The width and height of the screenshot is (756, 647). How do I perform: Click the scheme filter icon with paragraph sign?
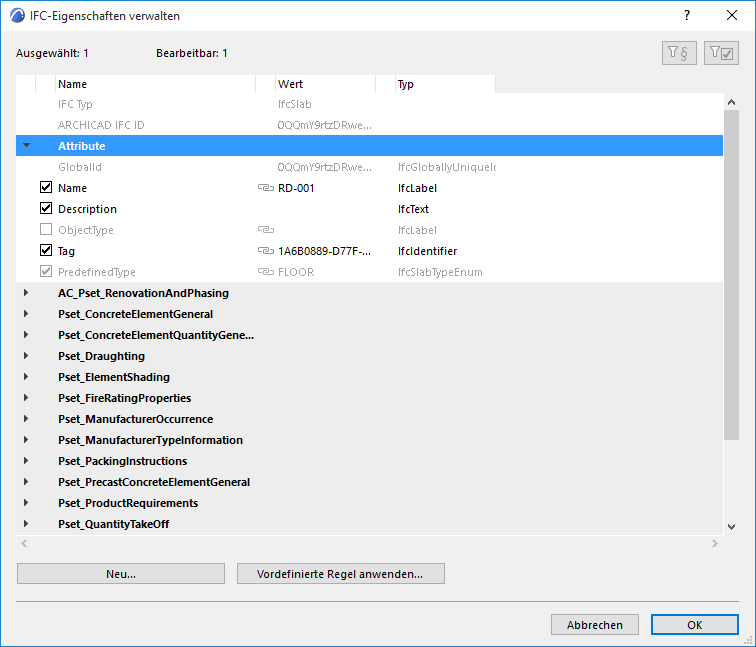pos(679,53)
